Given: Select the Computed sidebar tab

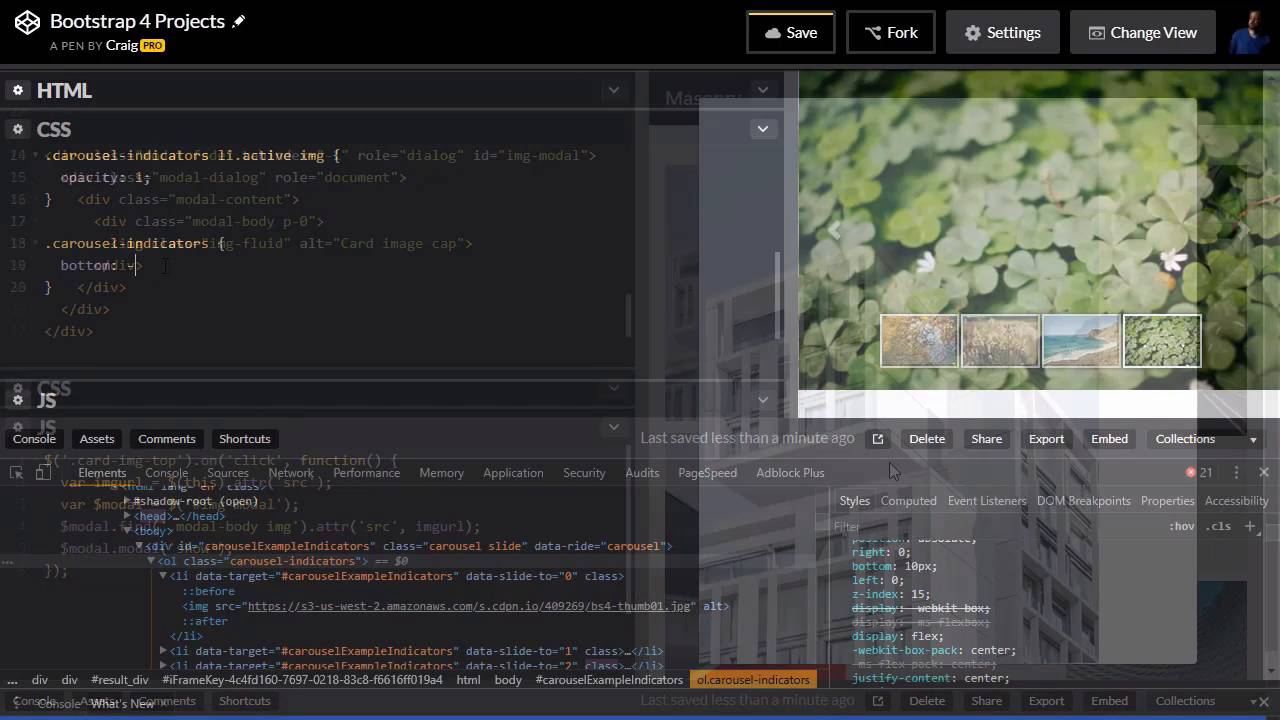Looking at the screenshot, I should 908,501.
